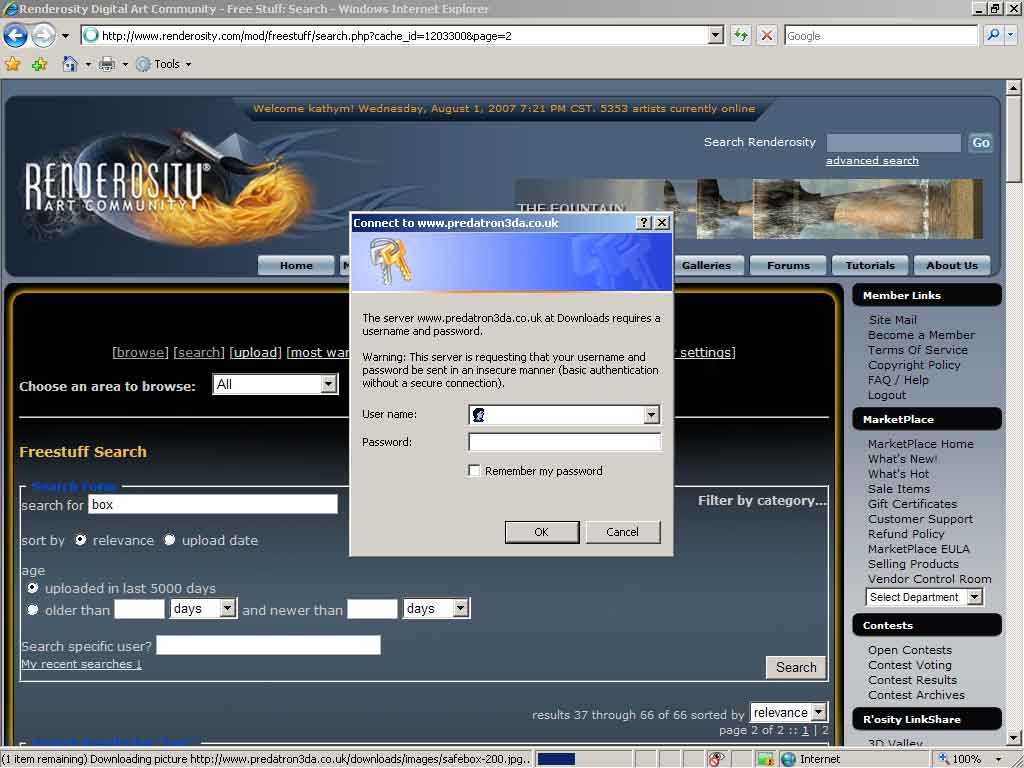Click the Print icon in toolbar
1024x768 pixels.
coord(106,64)
